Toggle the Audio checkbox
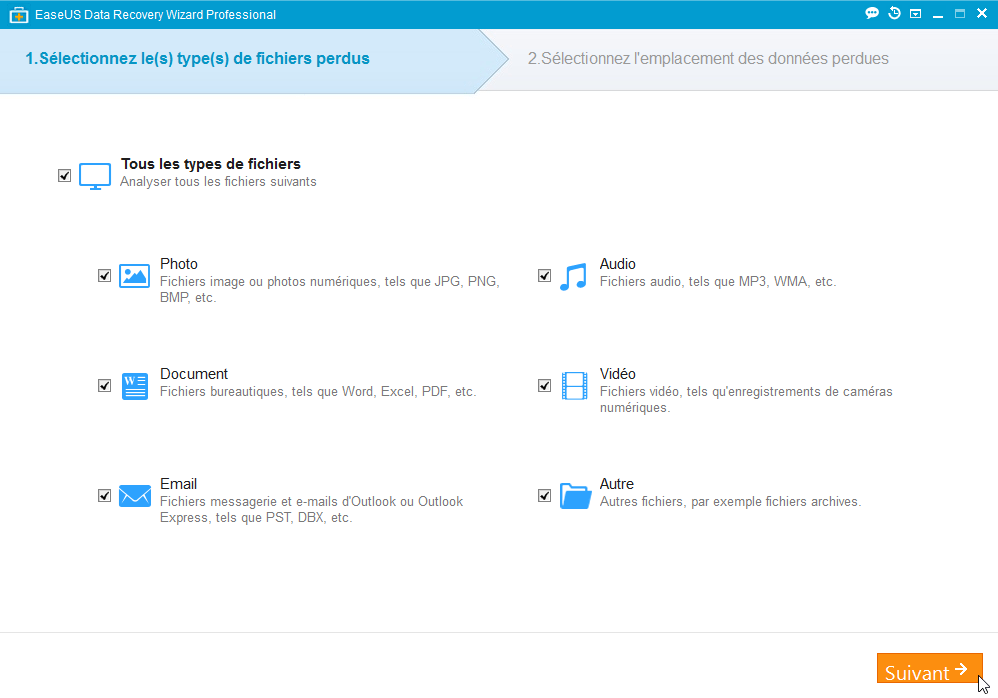 [x=544, y=276]
